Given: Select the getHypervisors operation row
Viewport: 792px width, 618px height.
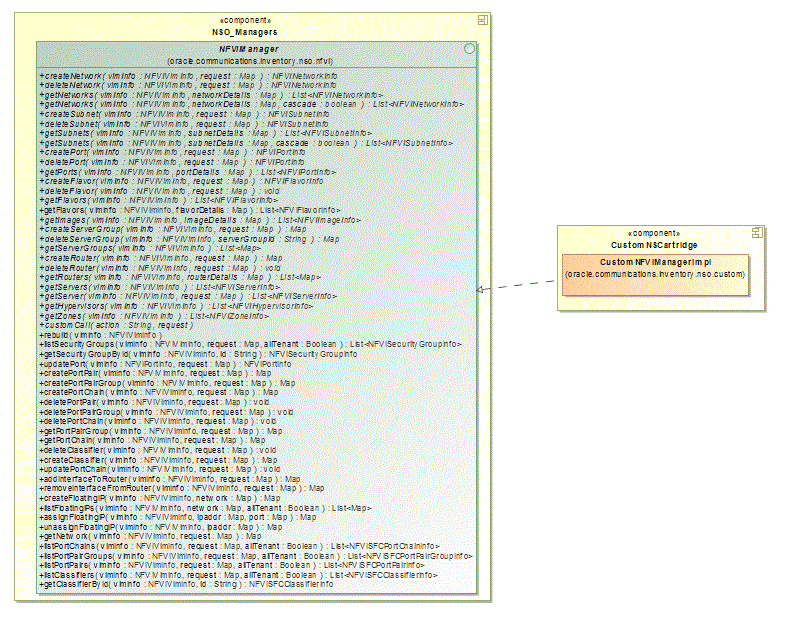Looking at the screenshot, I should coord(176,306).
